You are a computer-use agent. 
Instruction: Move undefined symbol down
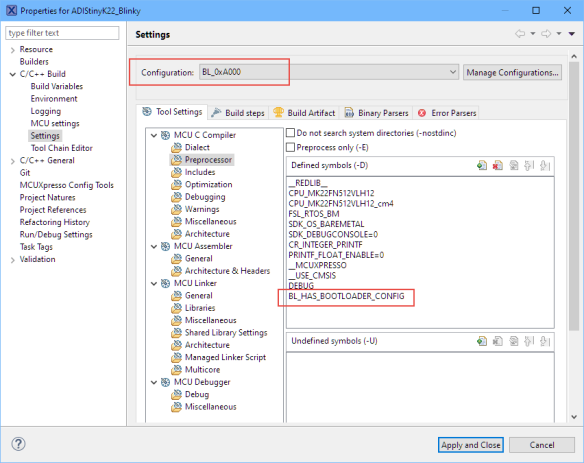click(545, 341)
